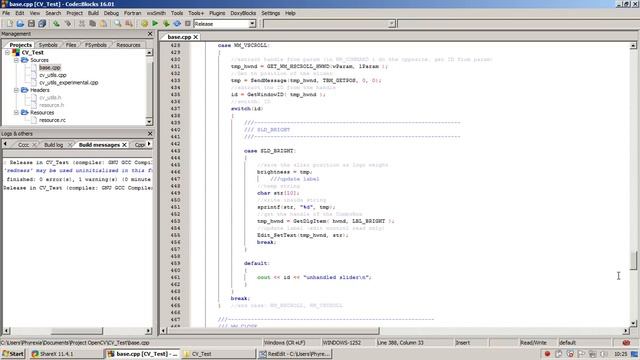Viewport: 640px width, 360px height.
Task: Select the Projects management tab
Action: coord(20,45)
